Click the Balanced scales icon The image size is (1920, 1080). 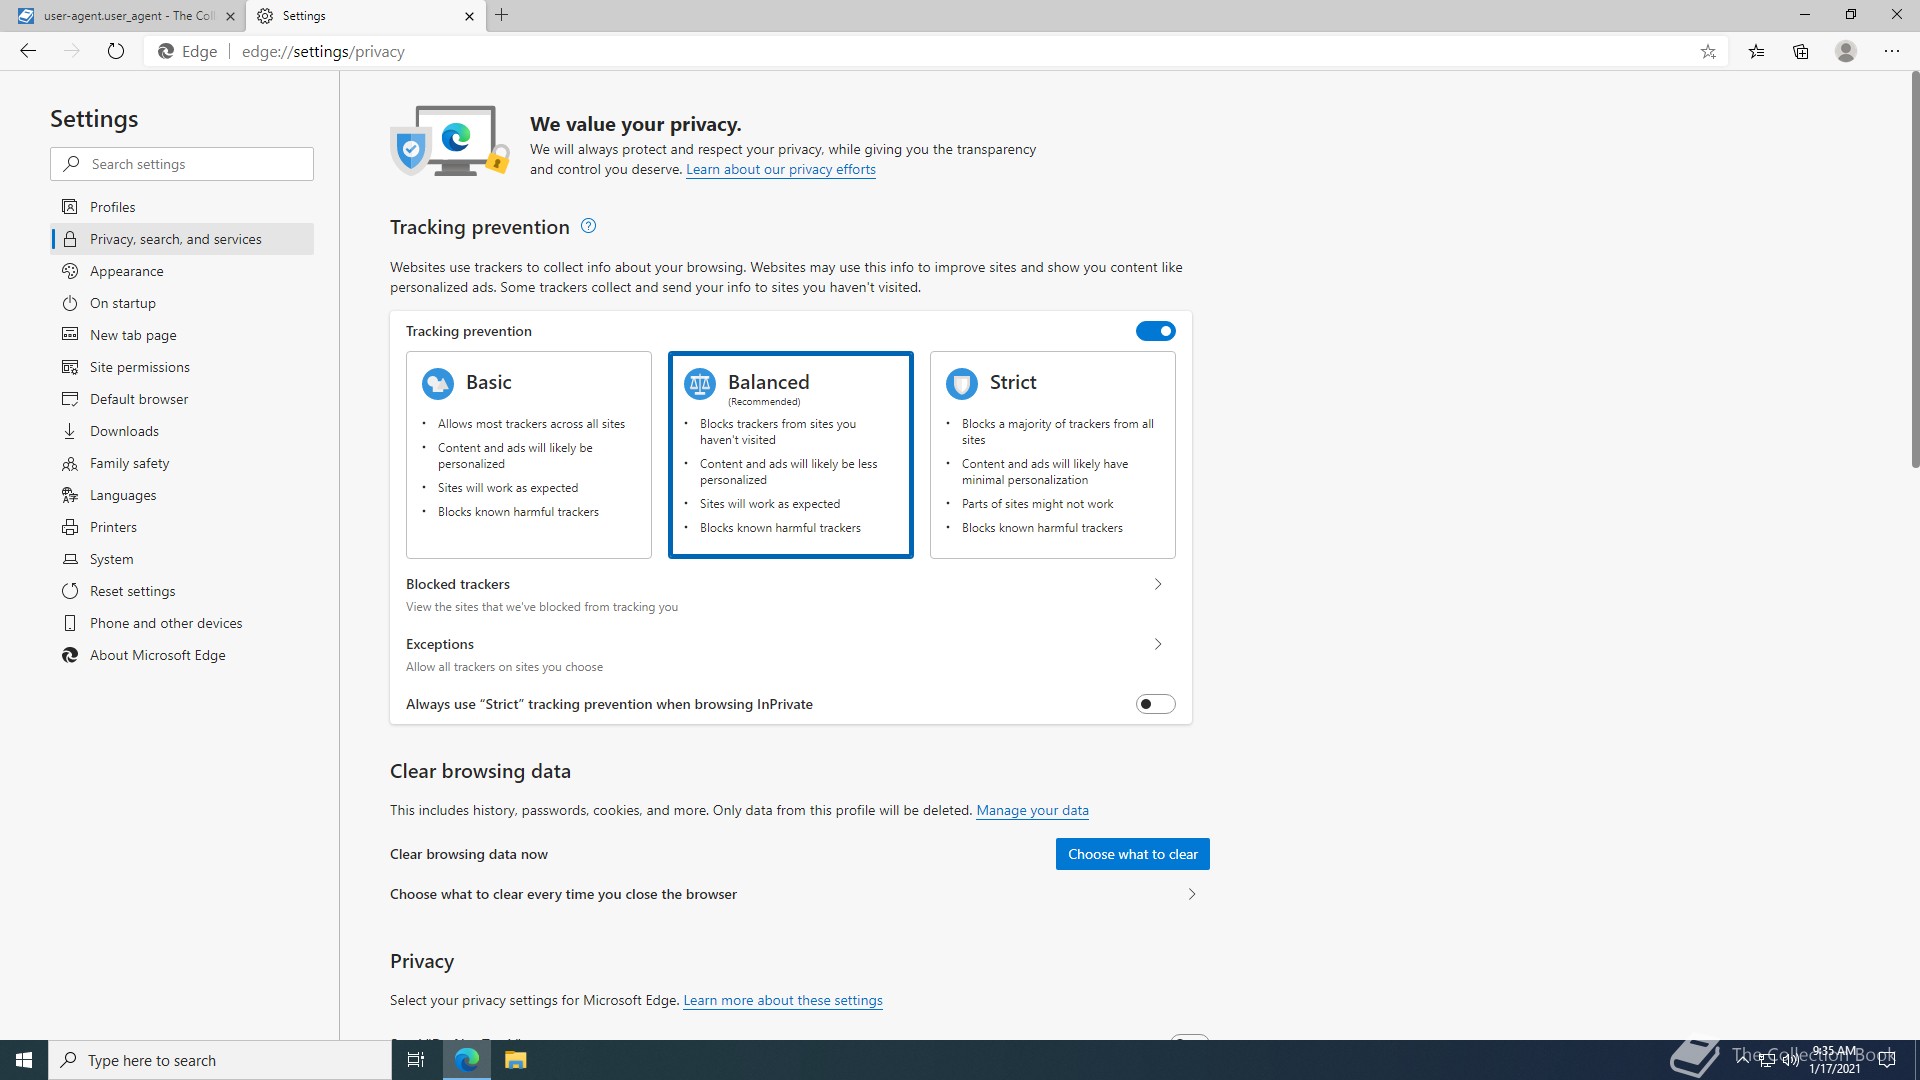coord(700,383)
